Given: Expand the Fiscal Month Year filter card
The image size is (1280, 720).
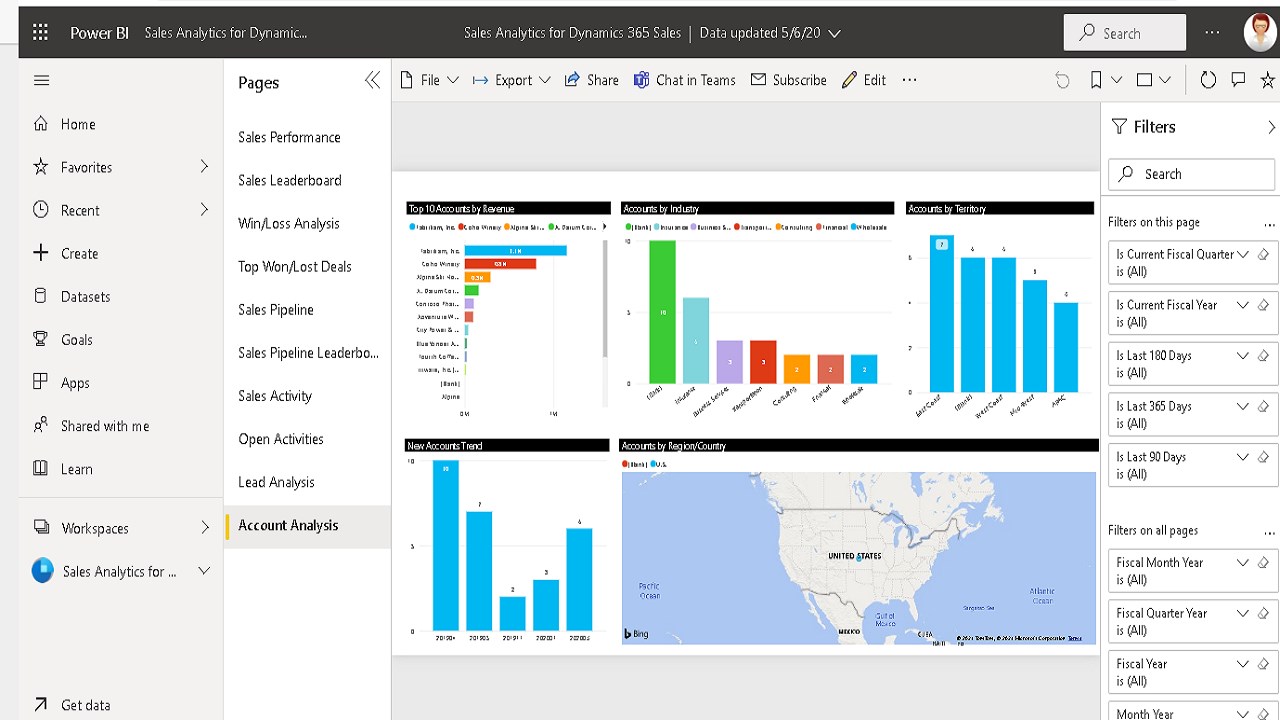Looking at the screenshot, I should (x=1243, y=563).
